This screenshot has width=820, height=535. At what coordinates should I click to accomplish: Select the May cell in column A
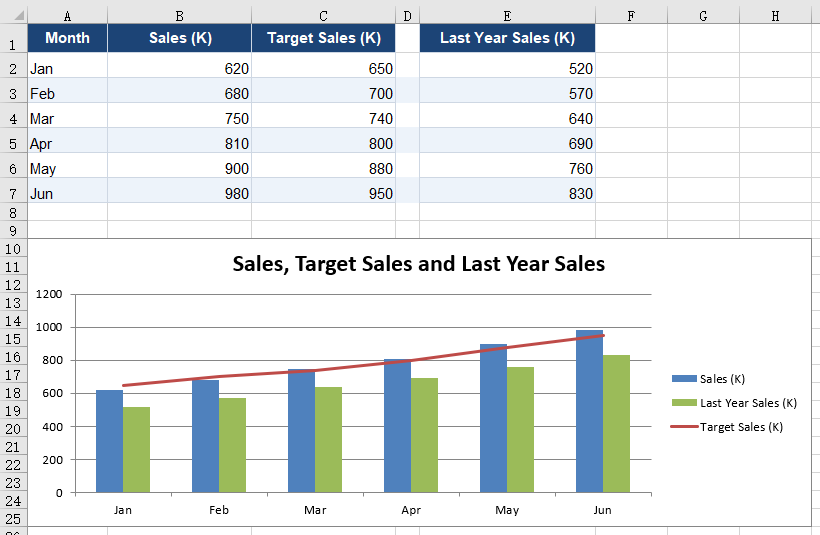(x=67, y=166)
